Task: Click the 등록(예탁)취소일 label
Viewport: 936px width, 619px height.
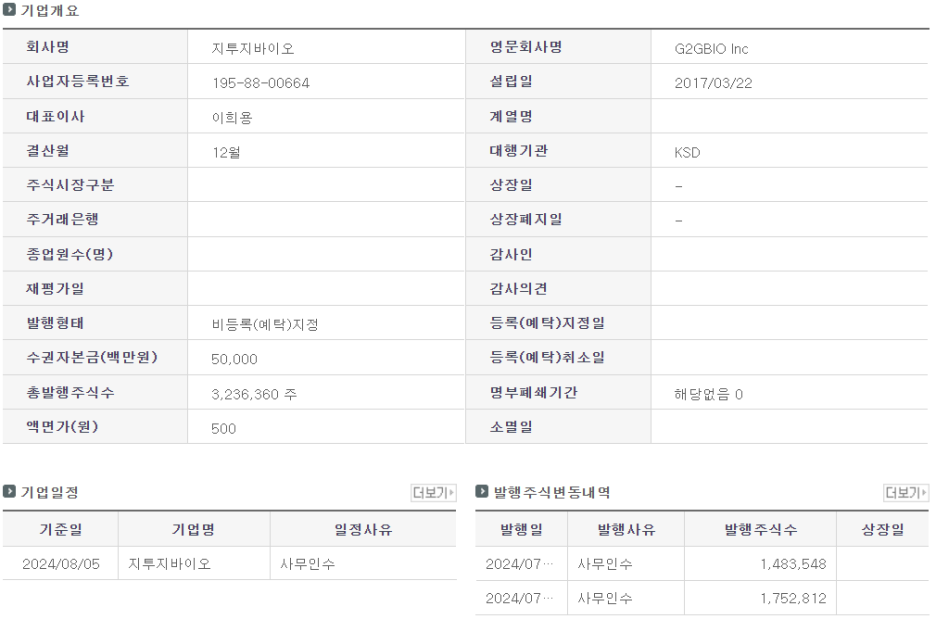Action: pyautogui.click(x=547, y=357)
